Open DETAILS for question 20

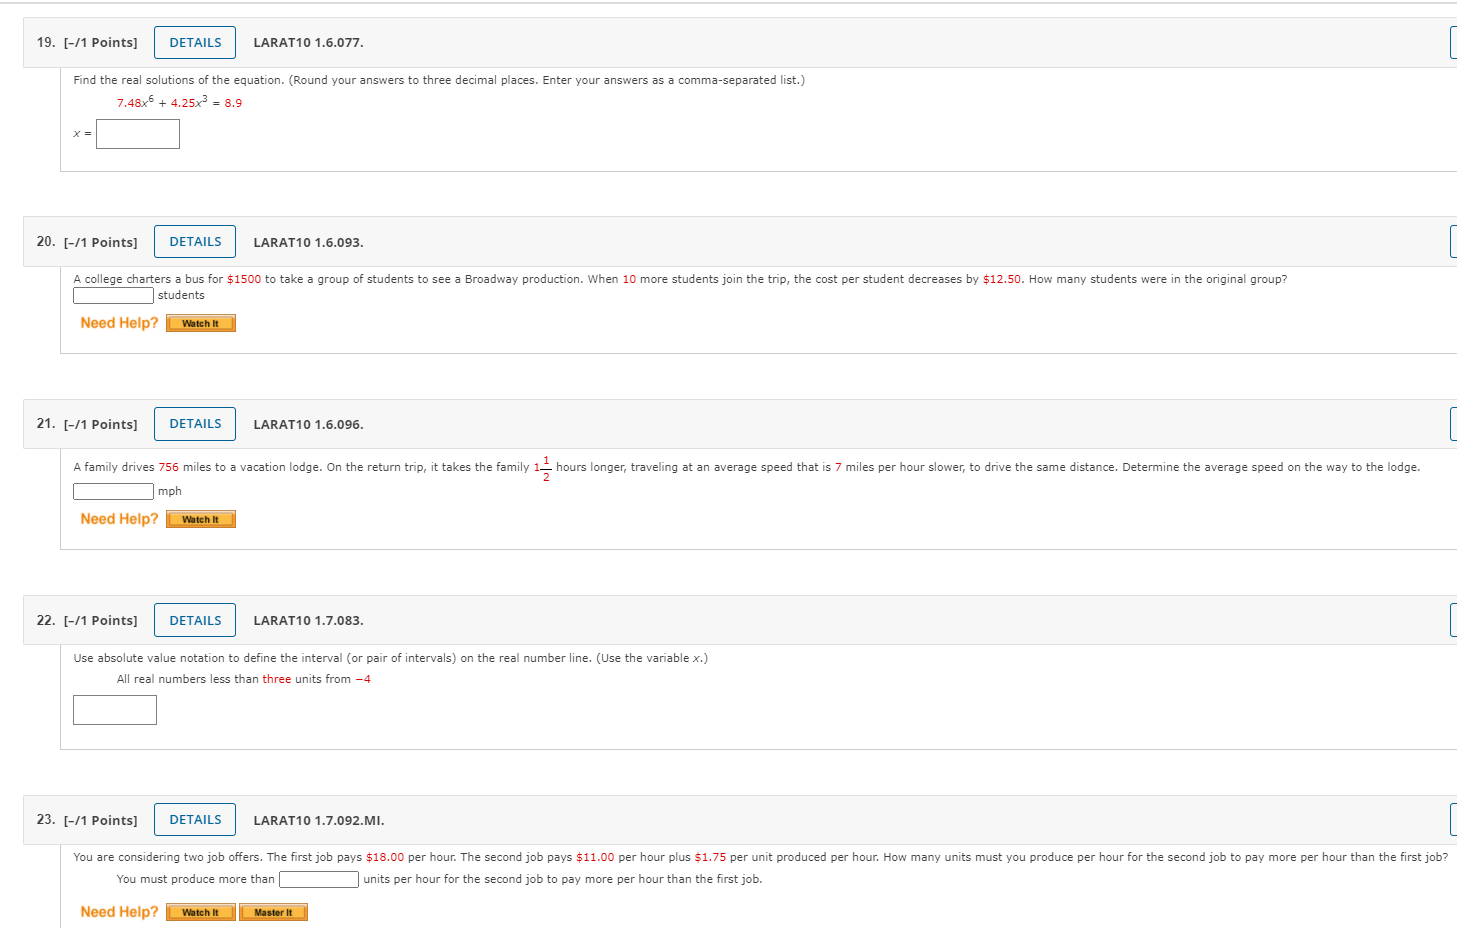(195, 241)
